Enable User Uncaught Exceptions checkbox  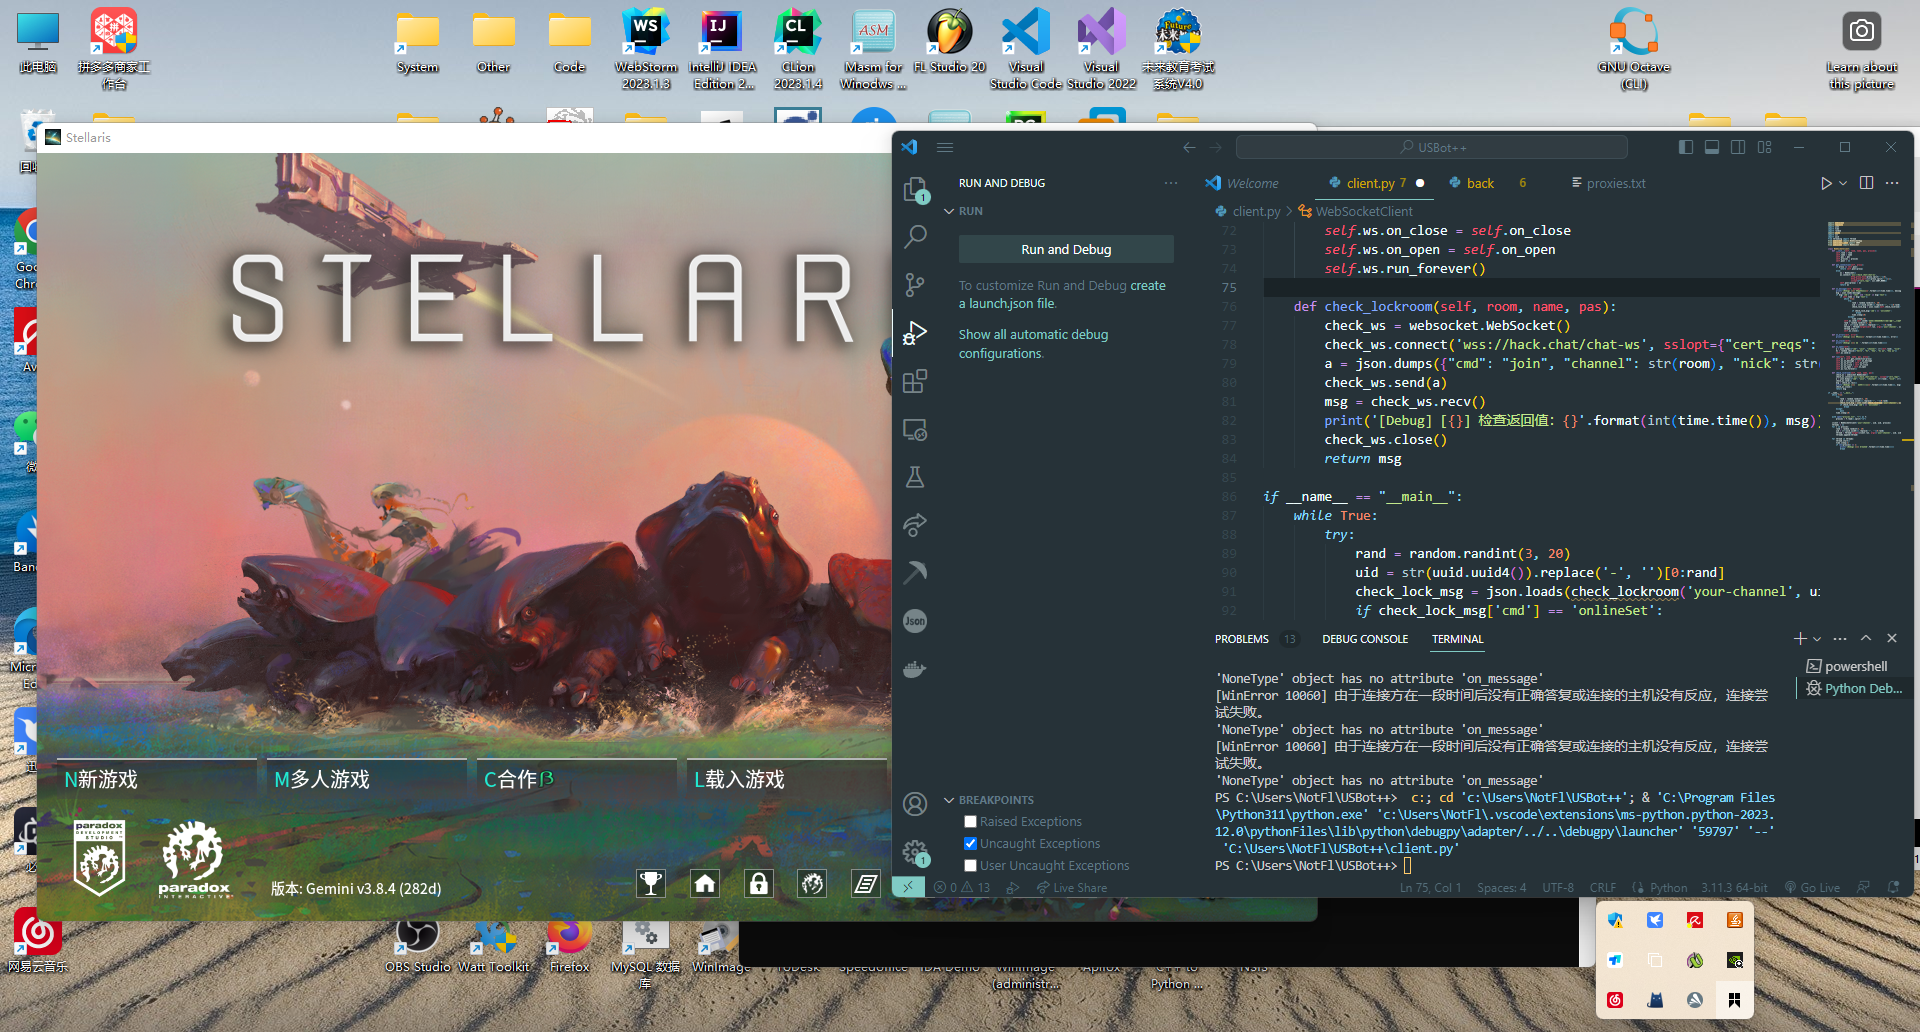point(970,866)
